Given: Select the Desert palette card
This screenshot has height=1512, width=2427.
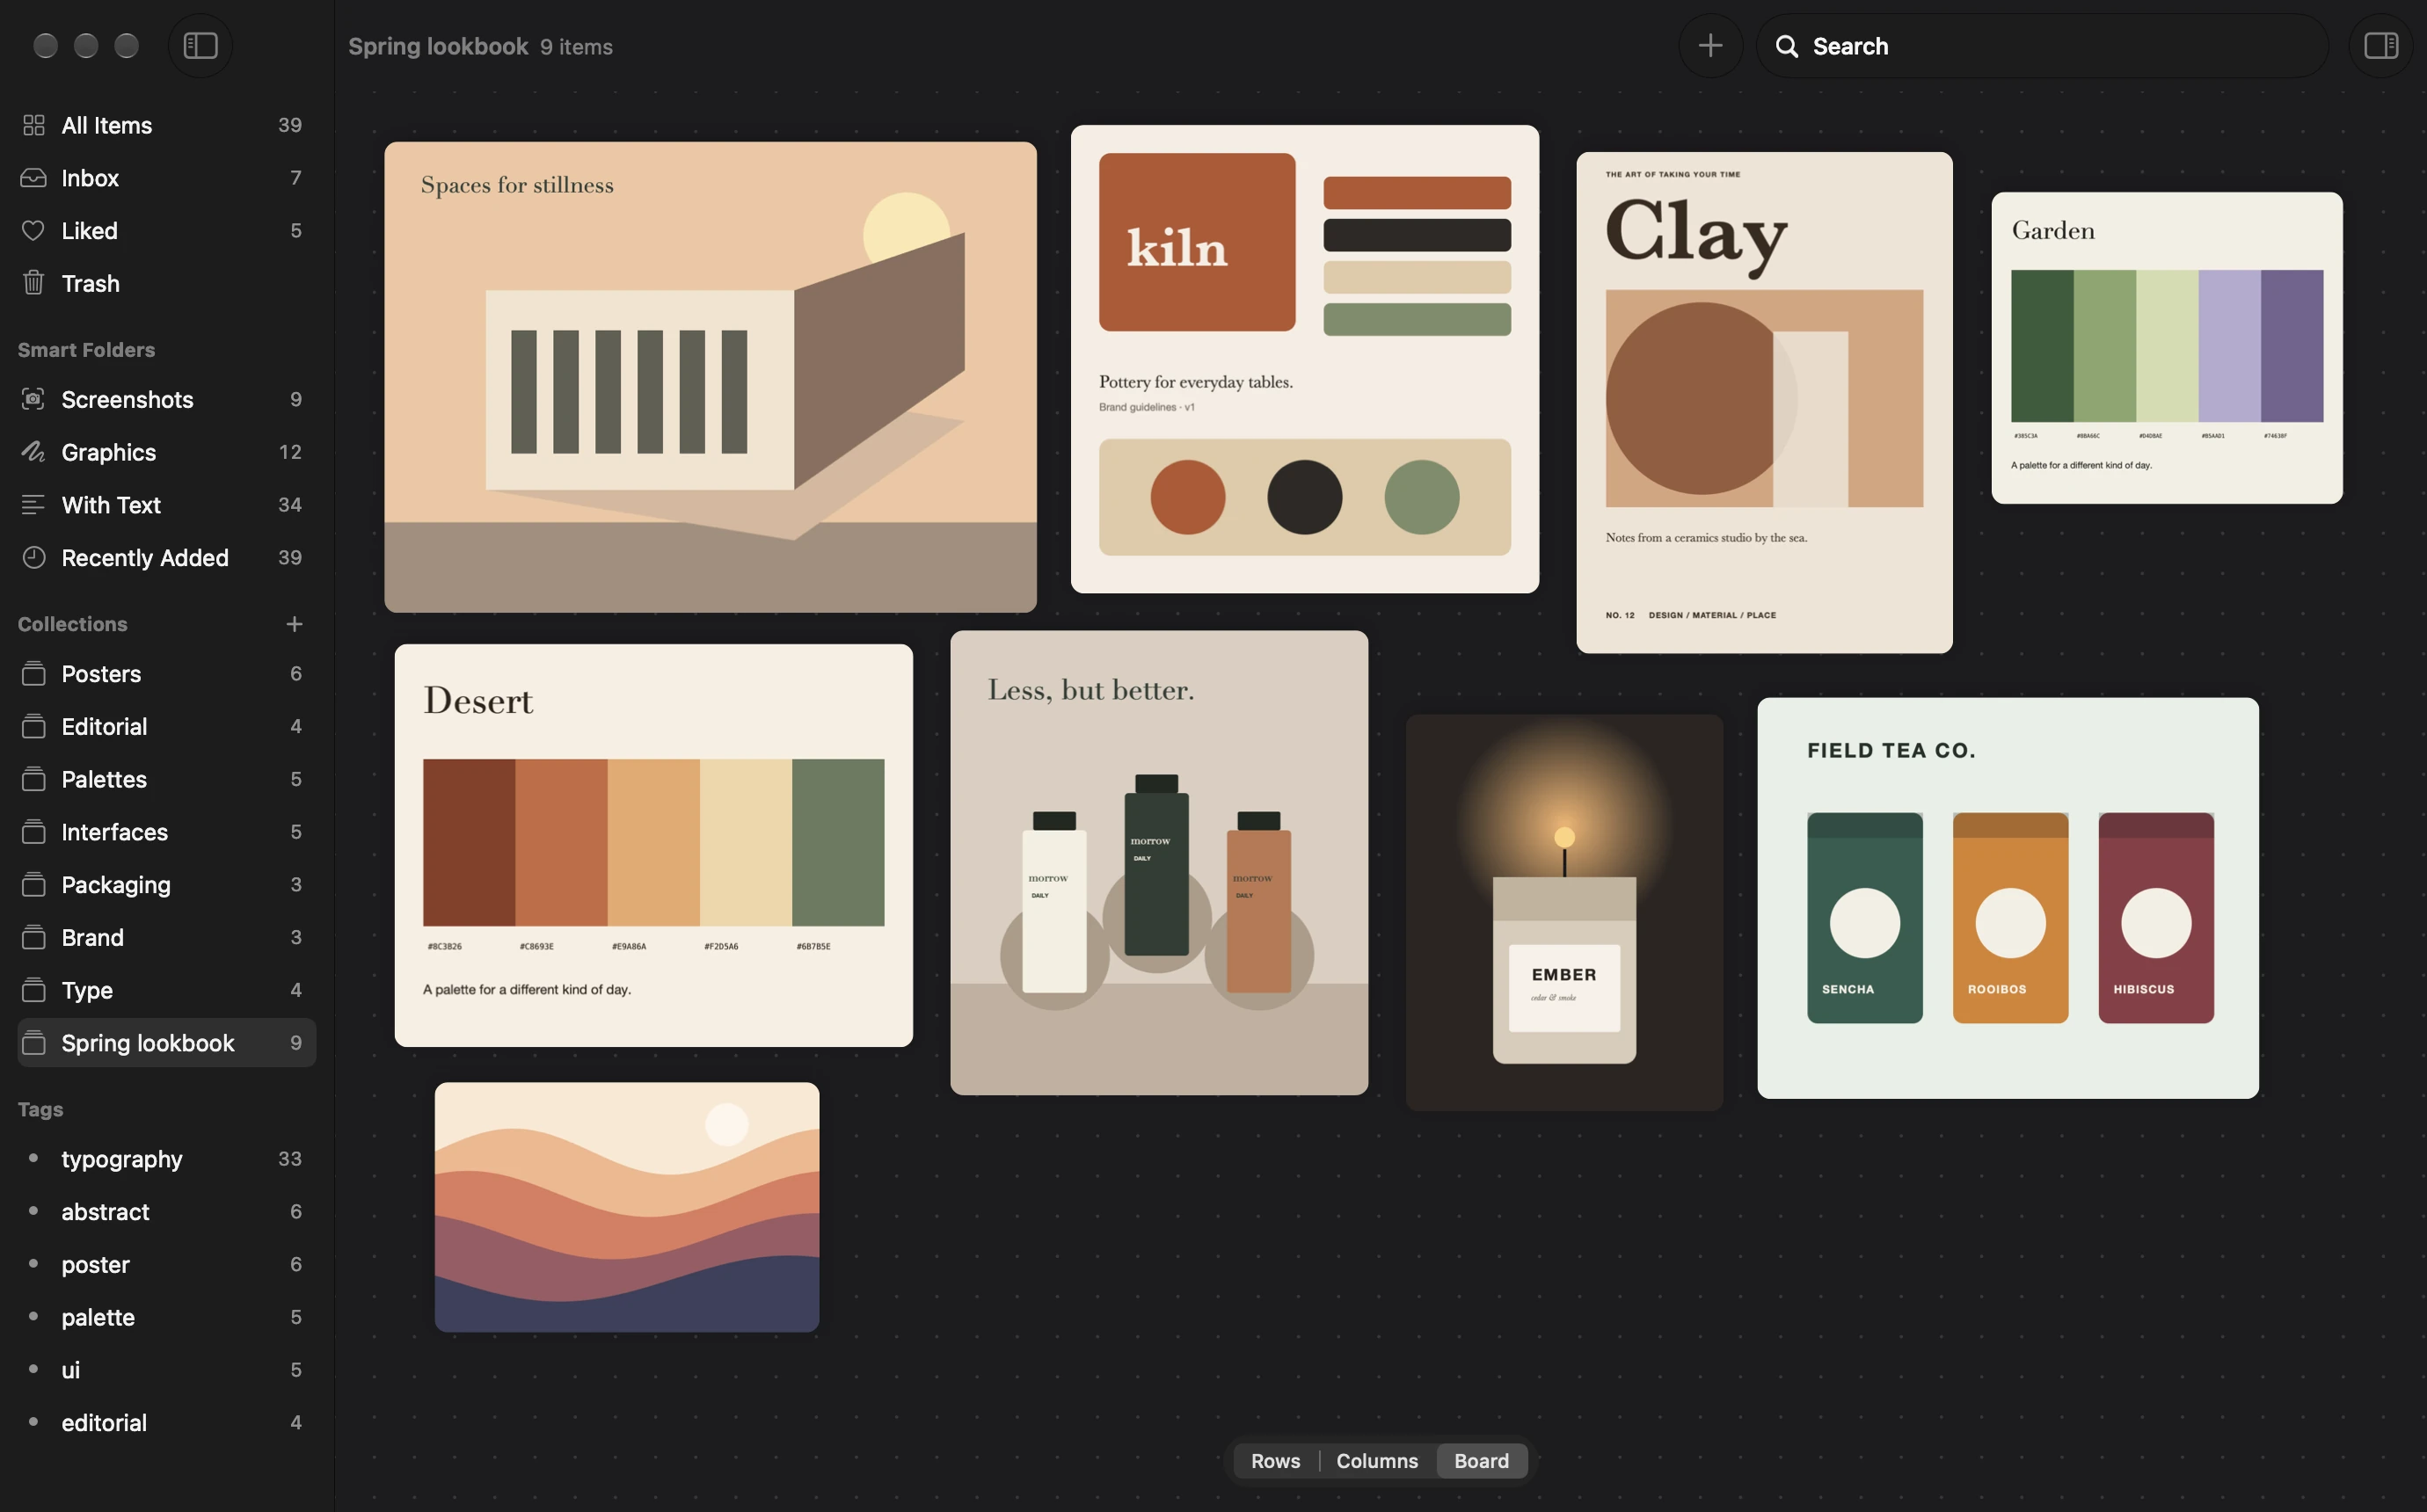Looking at the screenshot, I should pyautogui.click(x=653, y=846).
